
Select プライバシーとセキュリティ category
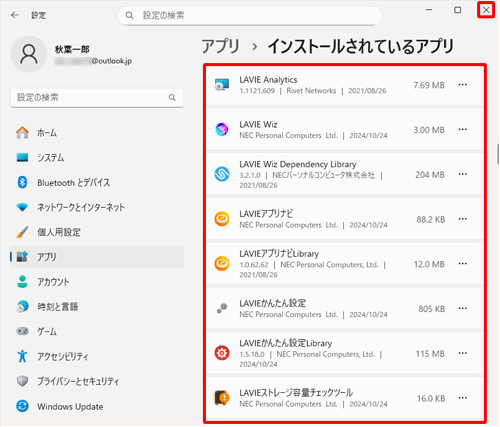click(x=97, y=381)
